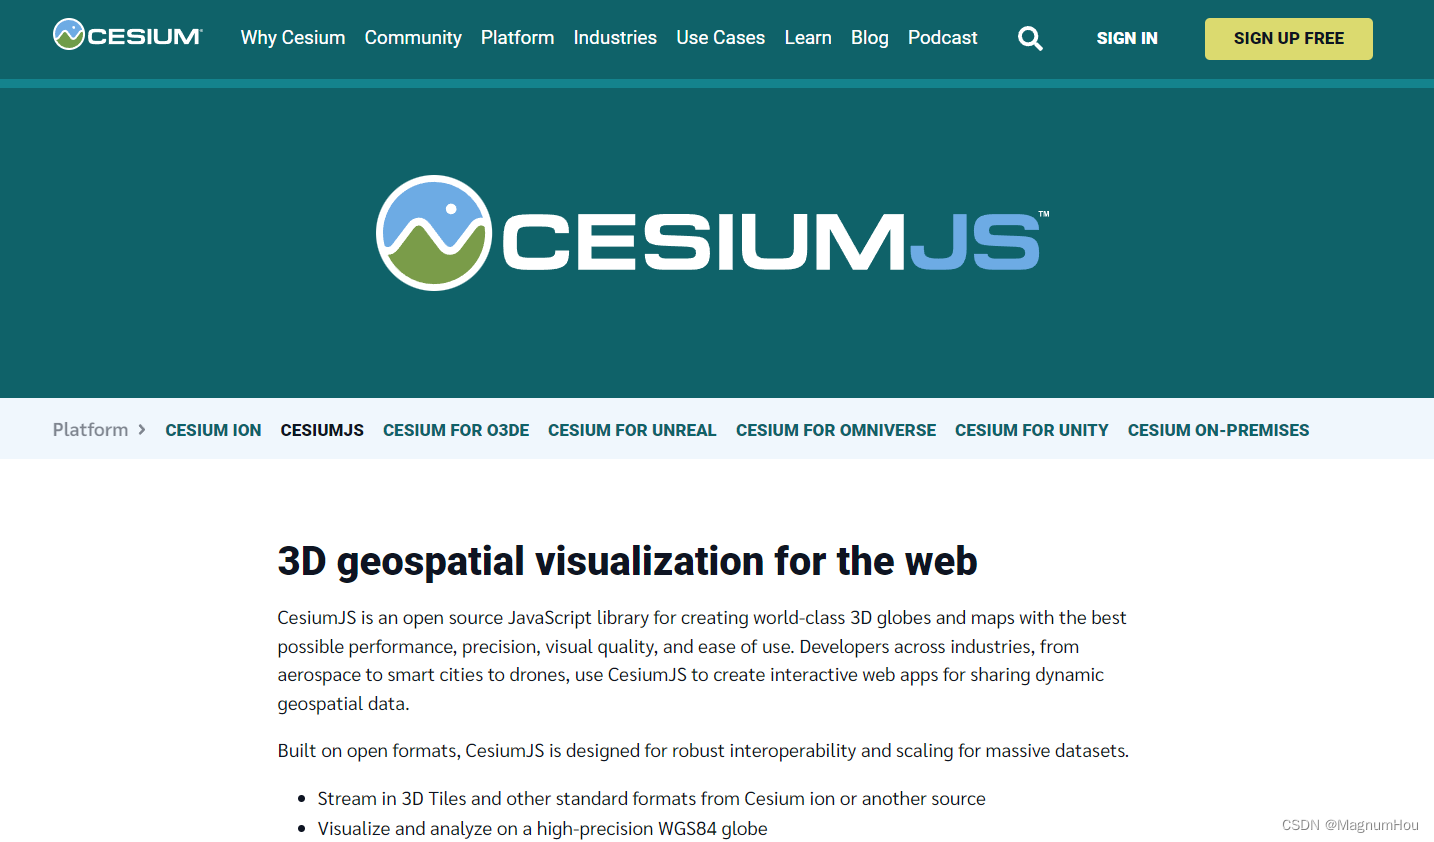Click the bullet Visualize and analyze on WGS84 globe
Image resolution: width=1434 pixels, height=842 pixels.
(x=542, y=829)
